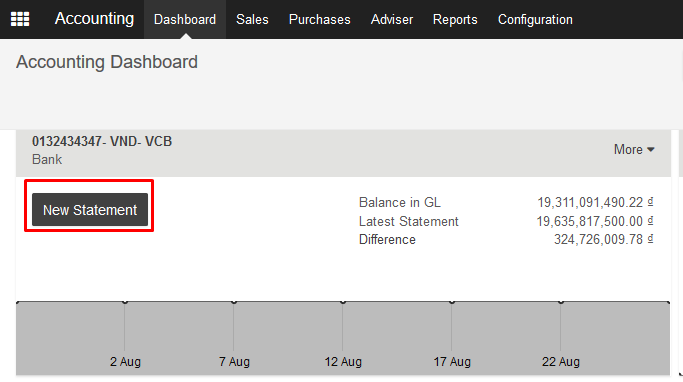Click the 12 Aug point on chart

pos(343,301)
